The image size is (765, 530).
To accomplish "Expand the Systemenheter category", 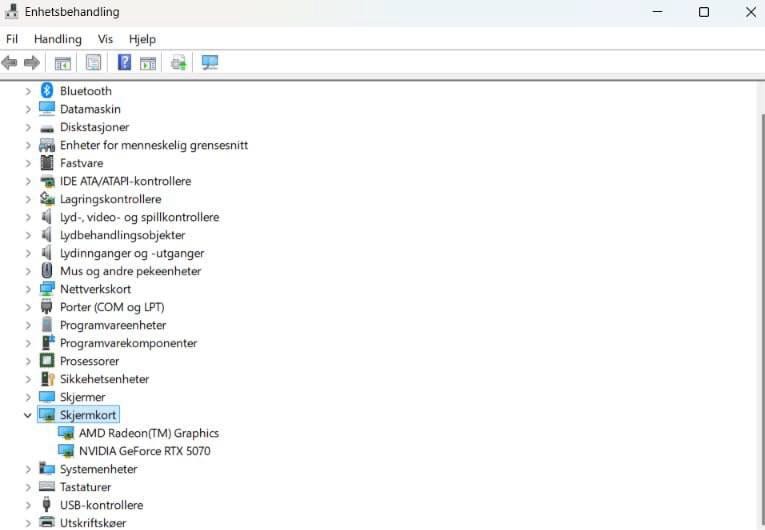I will point(28,469).
